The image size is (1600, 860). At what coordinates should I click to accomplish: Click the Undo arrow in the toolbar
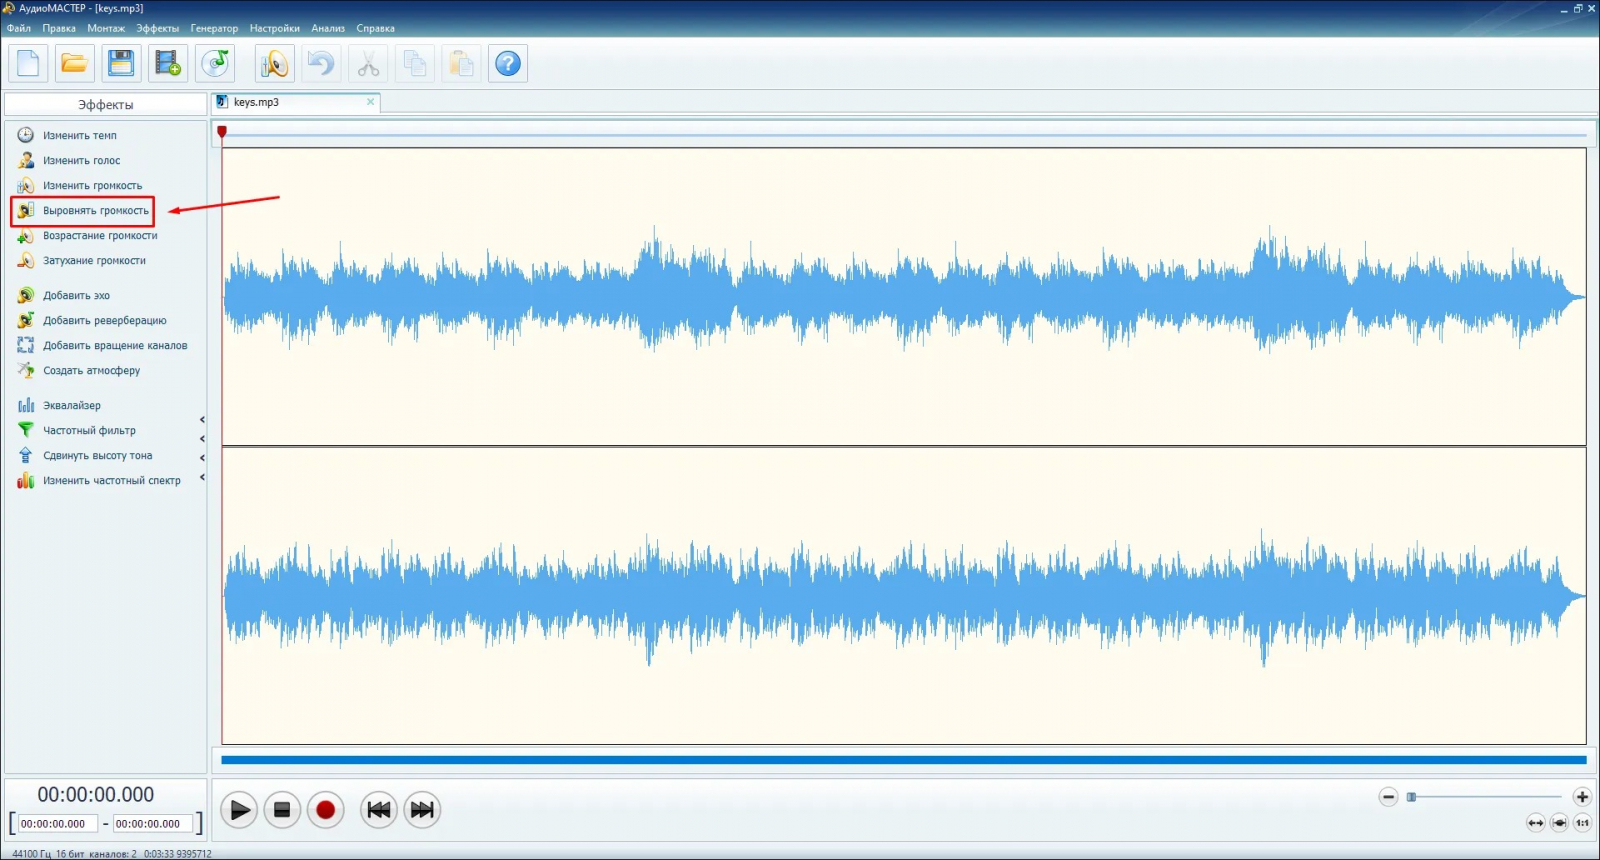(321, 64)
